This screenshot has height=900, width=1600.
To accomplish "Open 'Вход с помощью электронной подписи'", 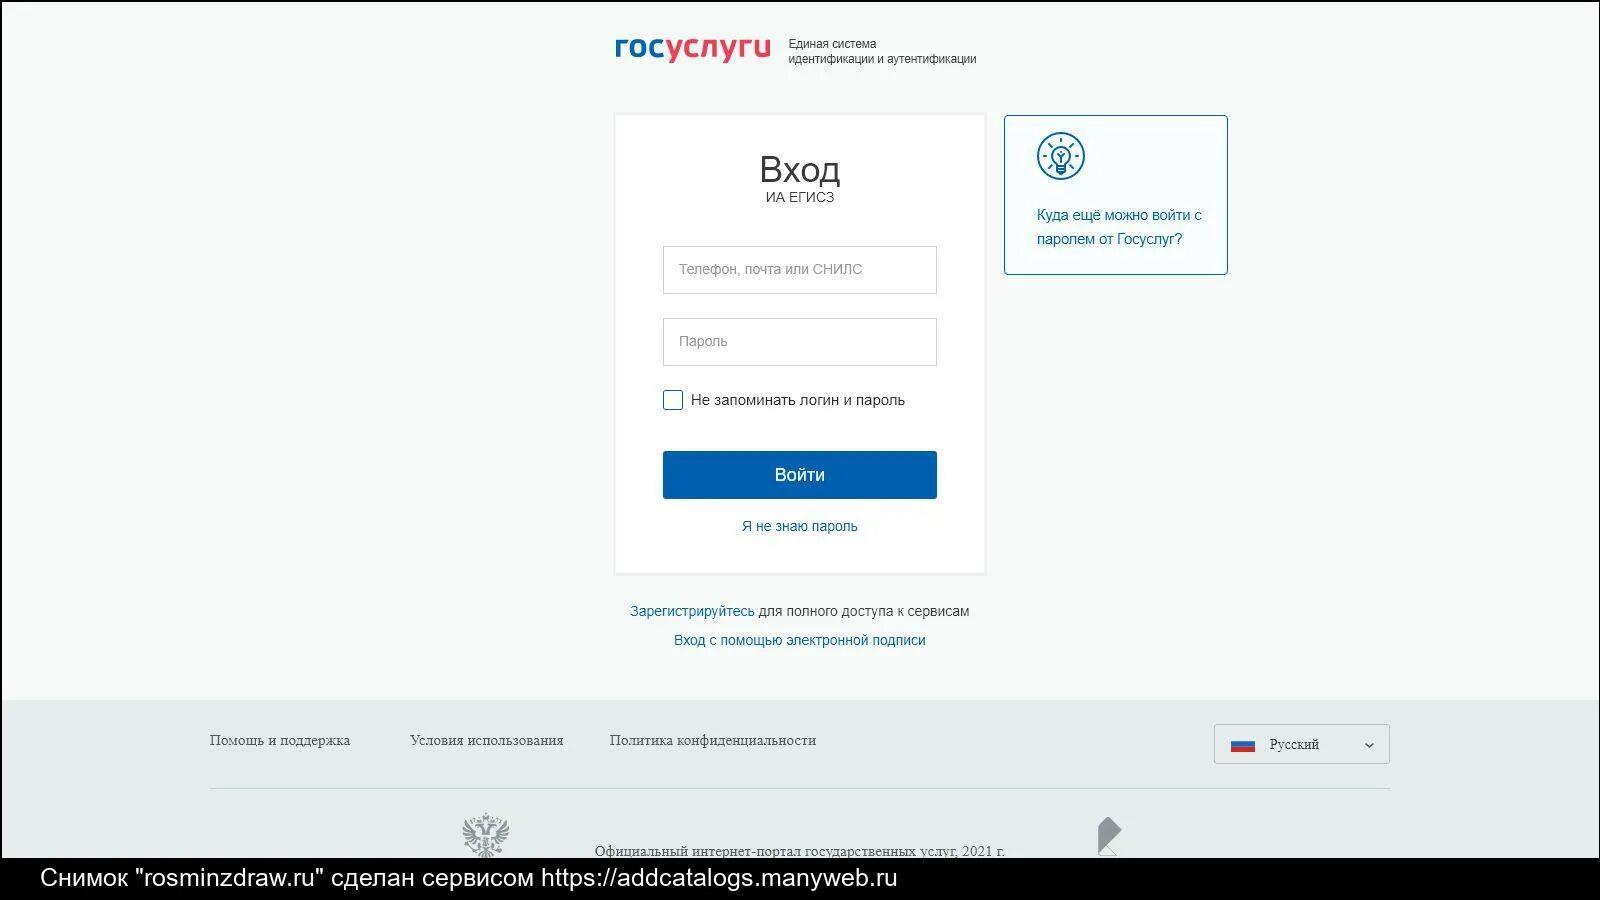I will click(x=800, y=640).
